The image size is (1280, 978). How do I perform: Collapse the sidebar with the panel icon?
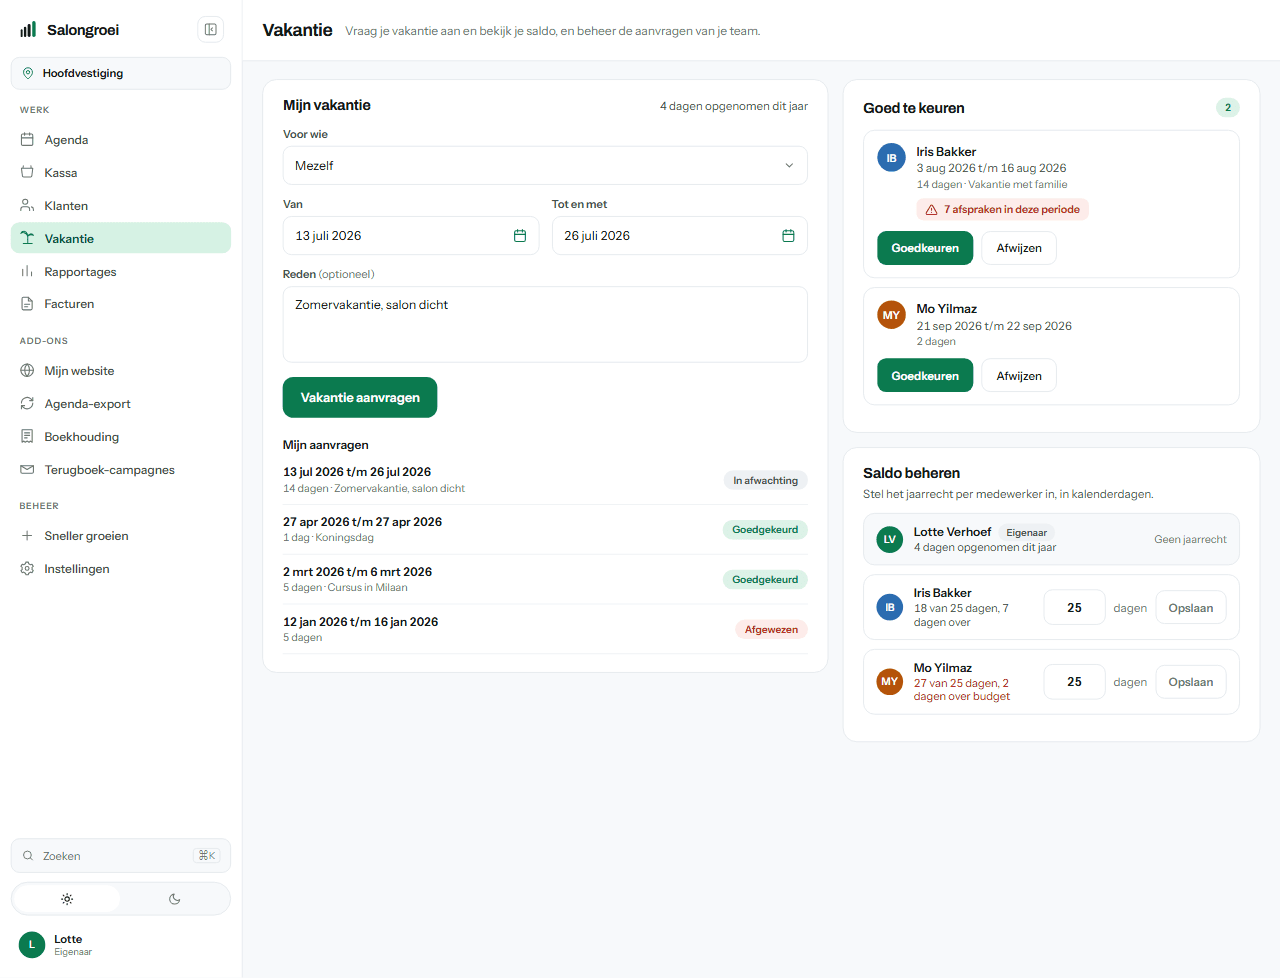click(x=211, y=30)
